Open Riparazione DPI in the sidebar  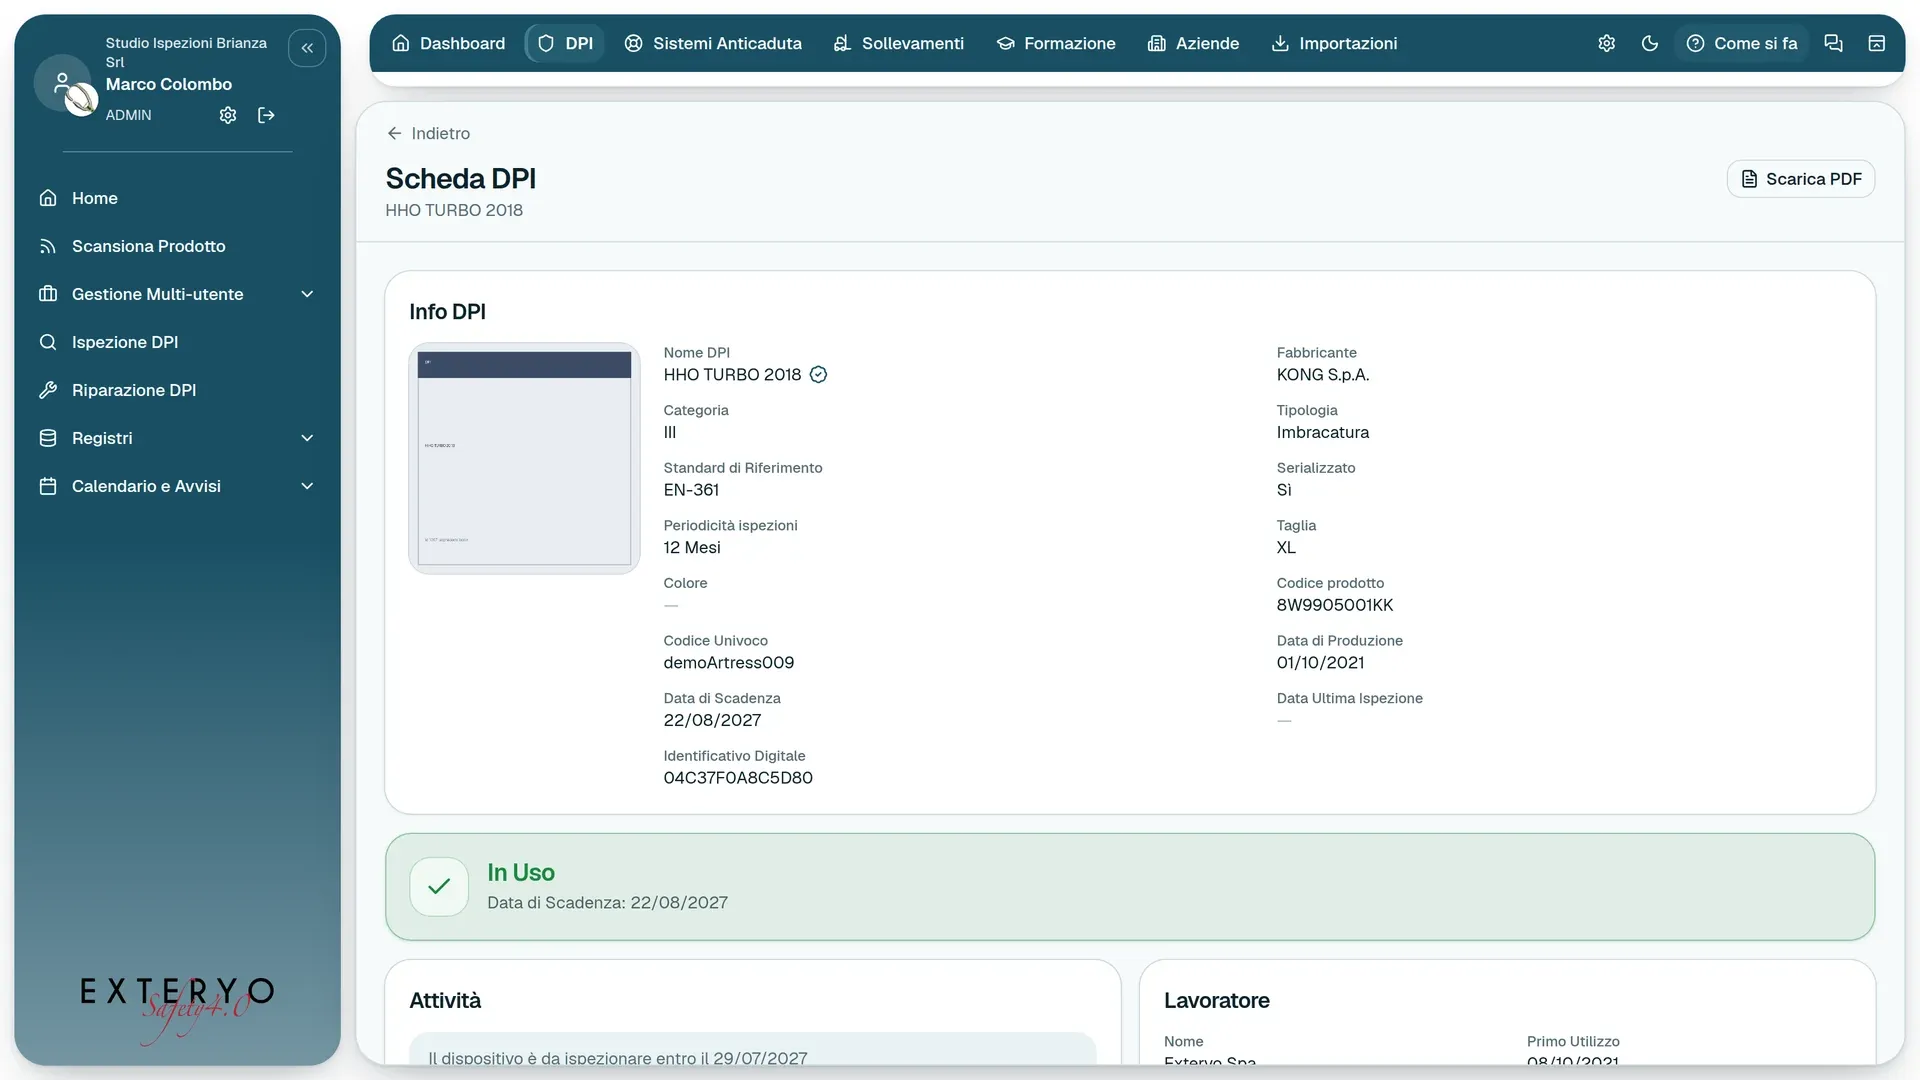pyautogui.click(x=177, y=390)
